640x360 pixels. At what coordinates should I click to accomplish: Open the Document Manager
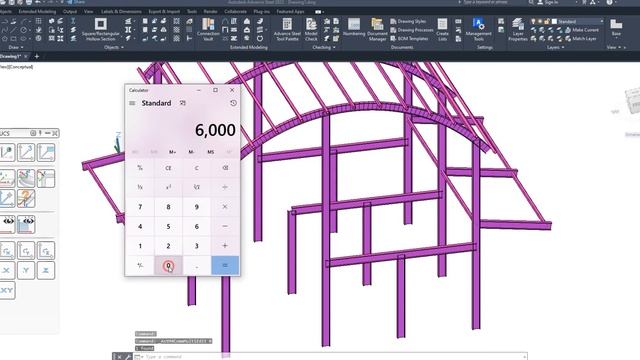(x=377, y=29)
